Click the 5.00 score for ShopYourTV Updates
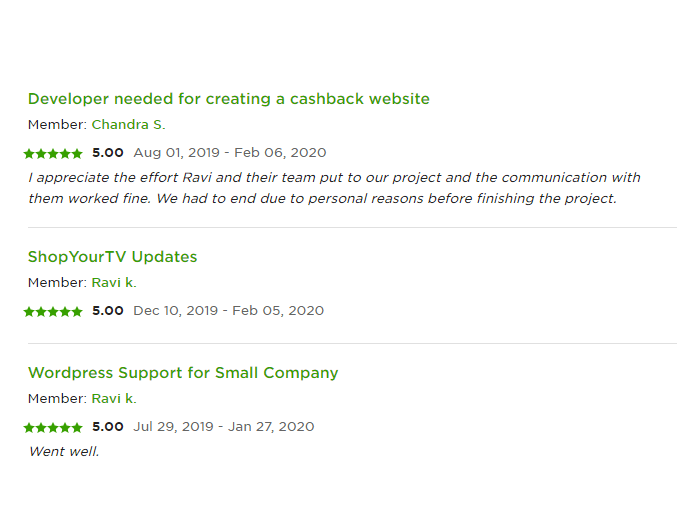 click(108, 311)
